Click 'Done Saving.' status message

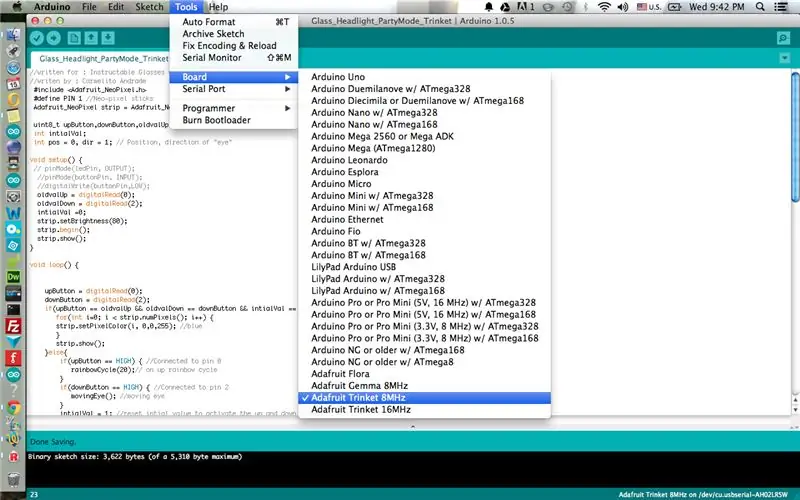pyautogui.click(x=53, y=442)
